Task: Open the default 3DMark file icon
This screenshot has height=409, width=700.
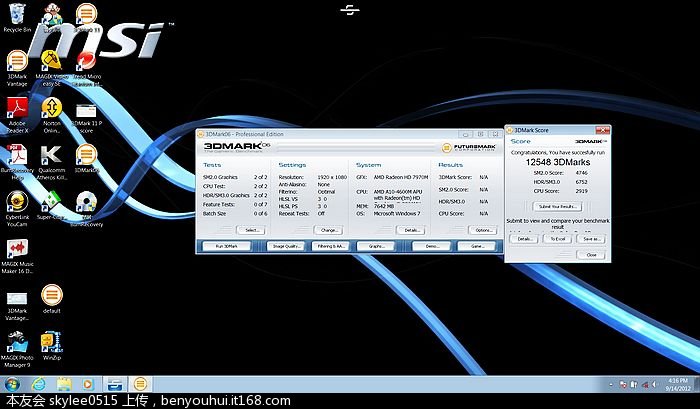Action: click(x=51, y=299)
